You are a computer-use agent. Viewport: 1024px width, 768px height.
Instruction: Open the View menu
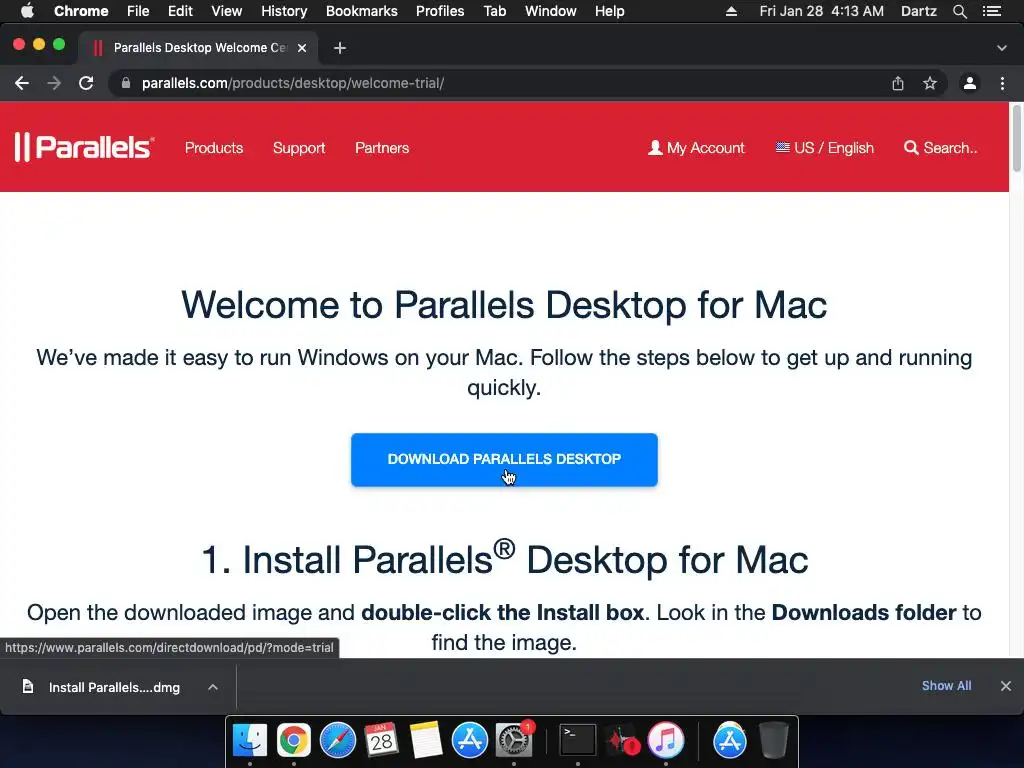point(227,11)
